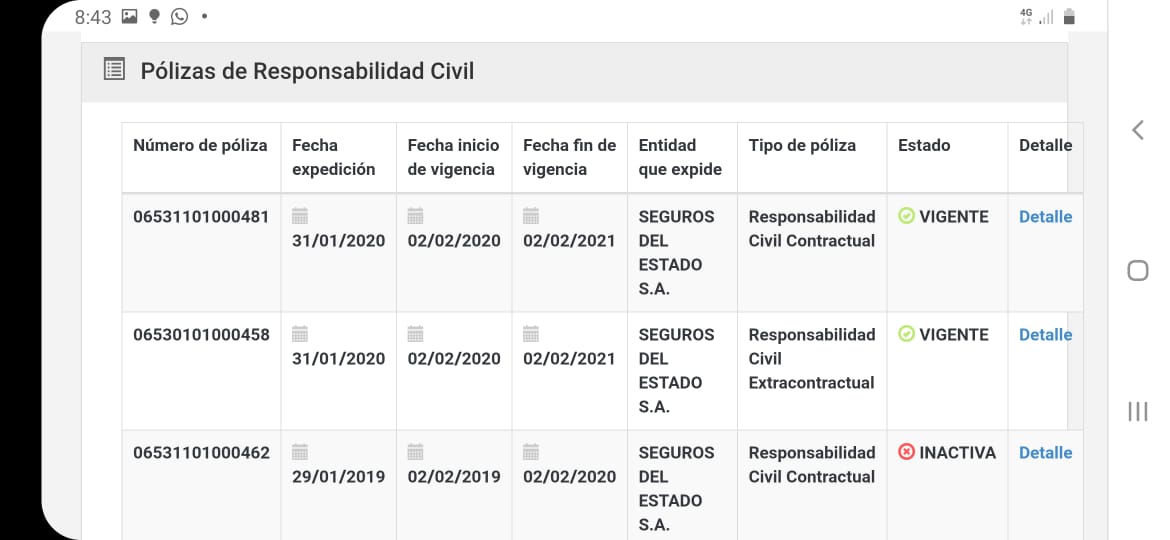Open Detalle link for inactive policy 06531101000462
Image resolution: width=1170 pixels, height=540 pixels.
pyautogui.click(x=1045, y=452)
